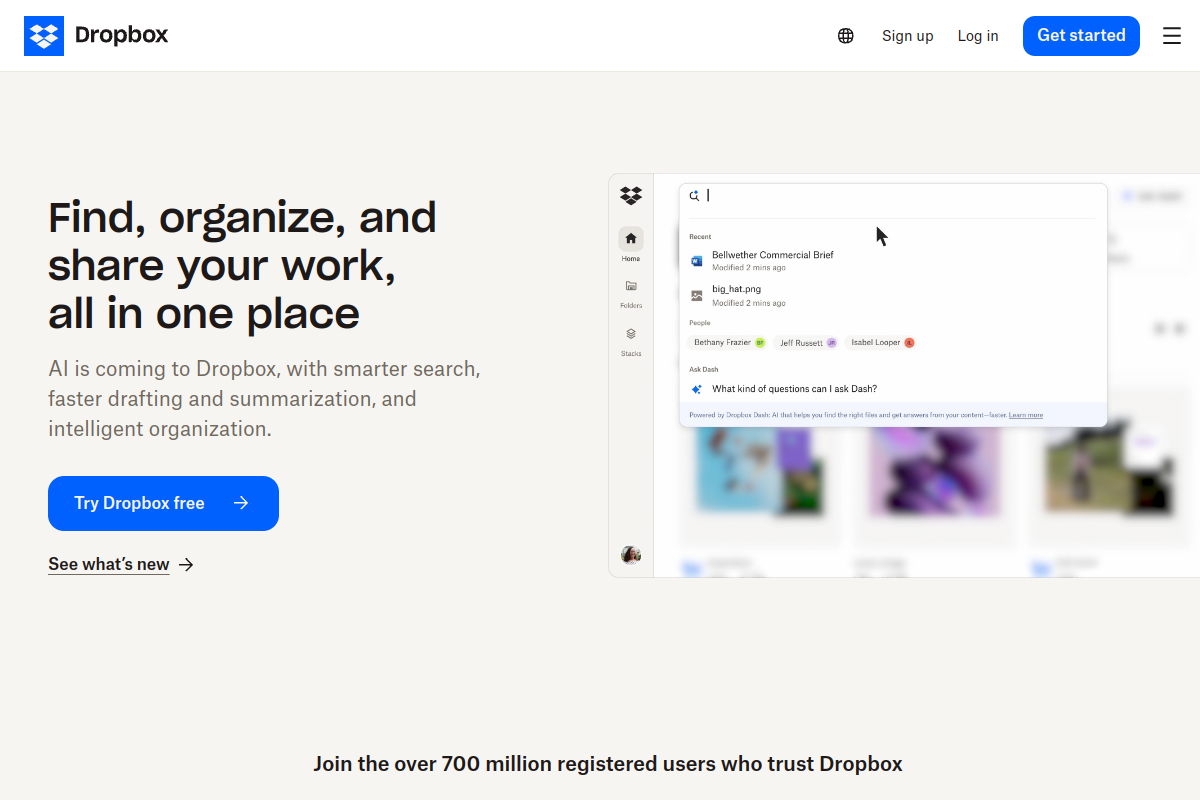Click the Sign up link
The image size is (1200, 800).
907,36
